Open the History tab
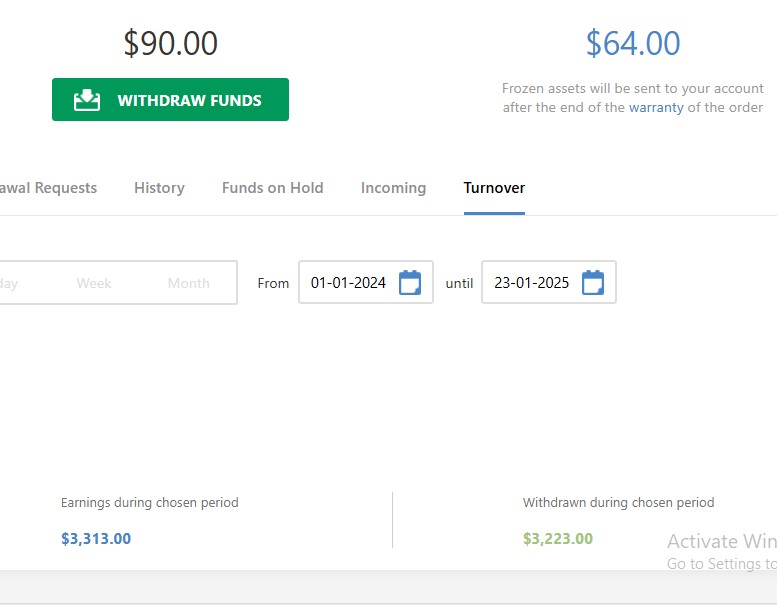Image resolution: width=777 pixels, height=605 pixels. tap(159, 188)
